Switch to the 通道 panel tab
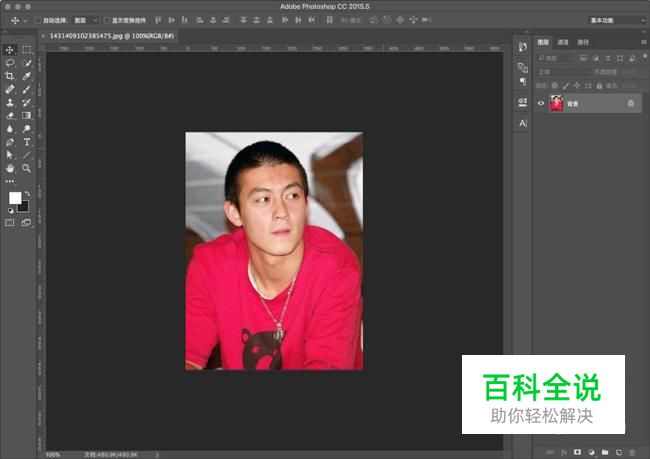 (563, 43)
